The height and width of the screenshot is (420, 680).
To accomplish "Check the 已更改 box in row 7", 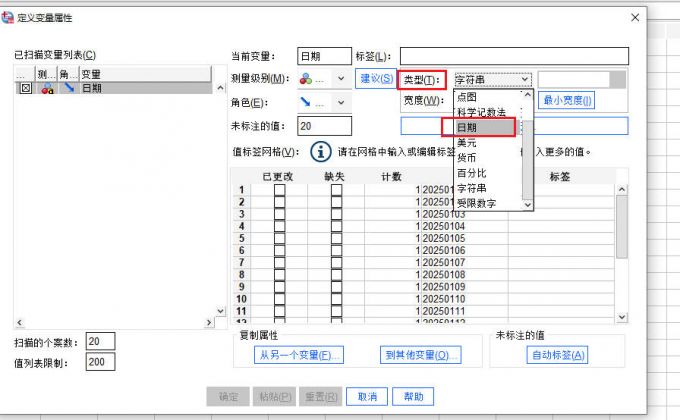I will coord(280,262).
